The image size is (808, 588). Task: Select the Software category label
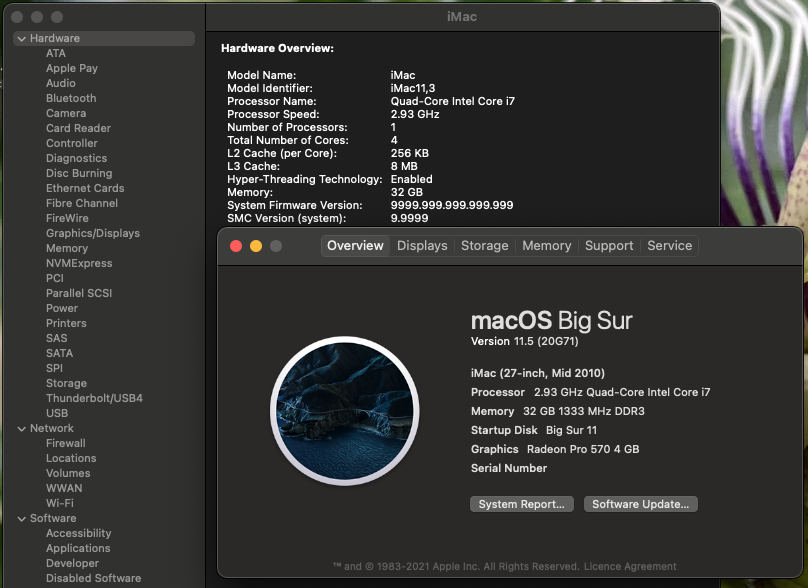pyautogui.click(x=53, y=518)
